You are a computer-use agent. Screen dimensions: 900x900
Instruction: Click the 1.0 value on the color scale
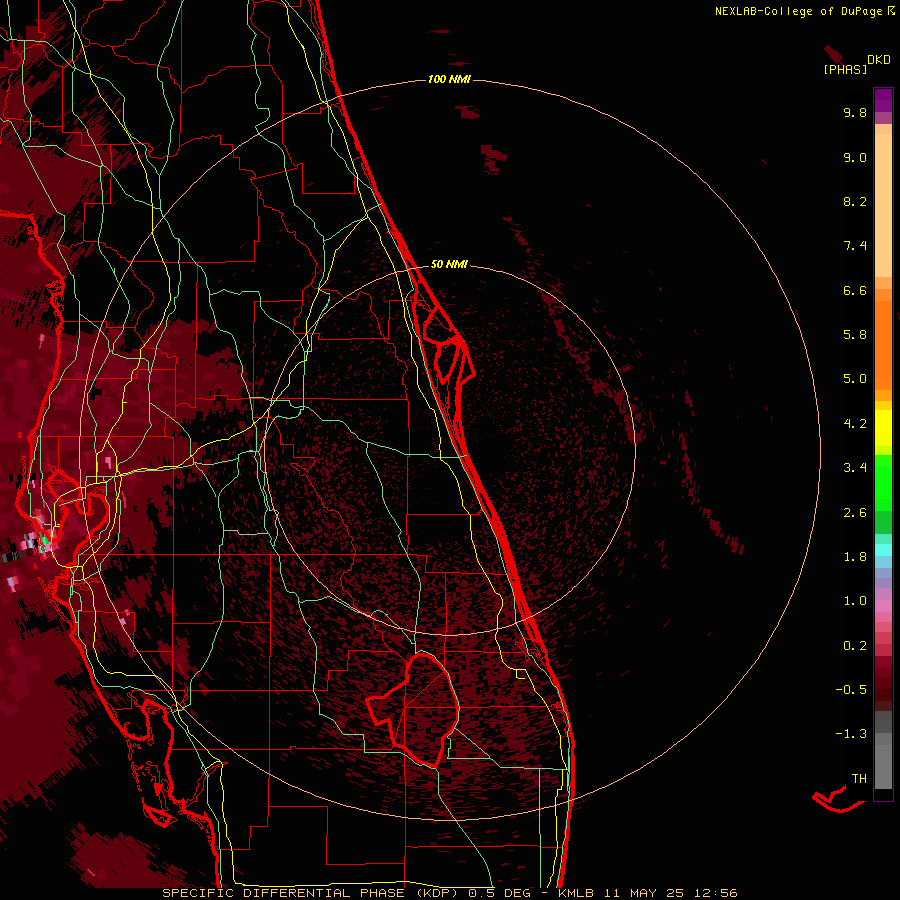[x=855, y=601]
